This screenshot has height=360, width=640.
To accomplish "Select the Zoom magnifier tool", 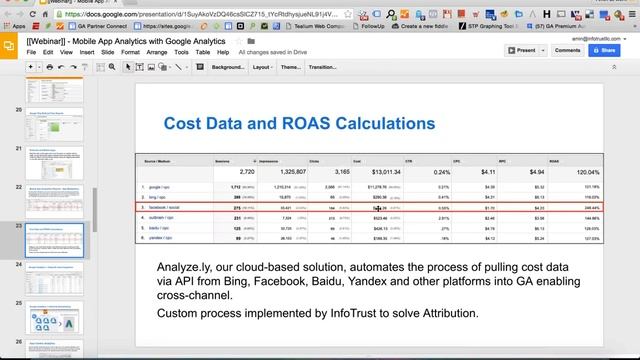I will click(x=112, y=67).
